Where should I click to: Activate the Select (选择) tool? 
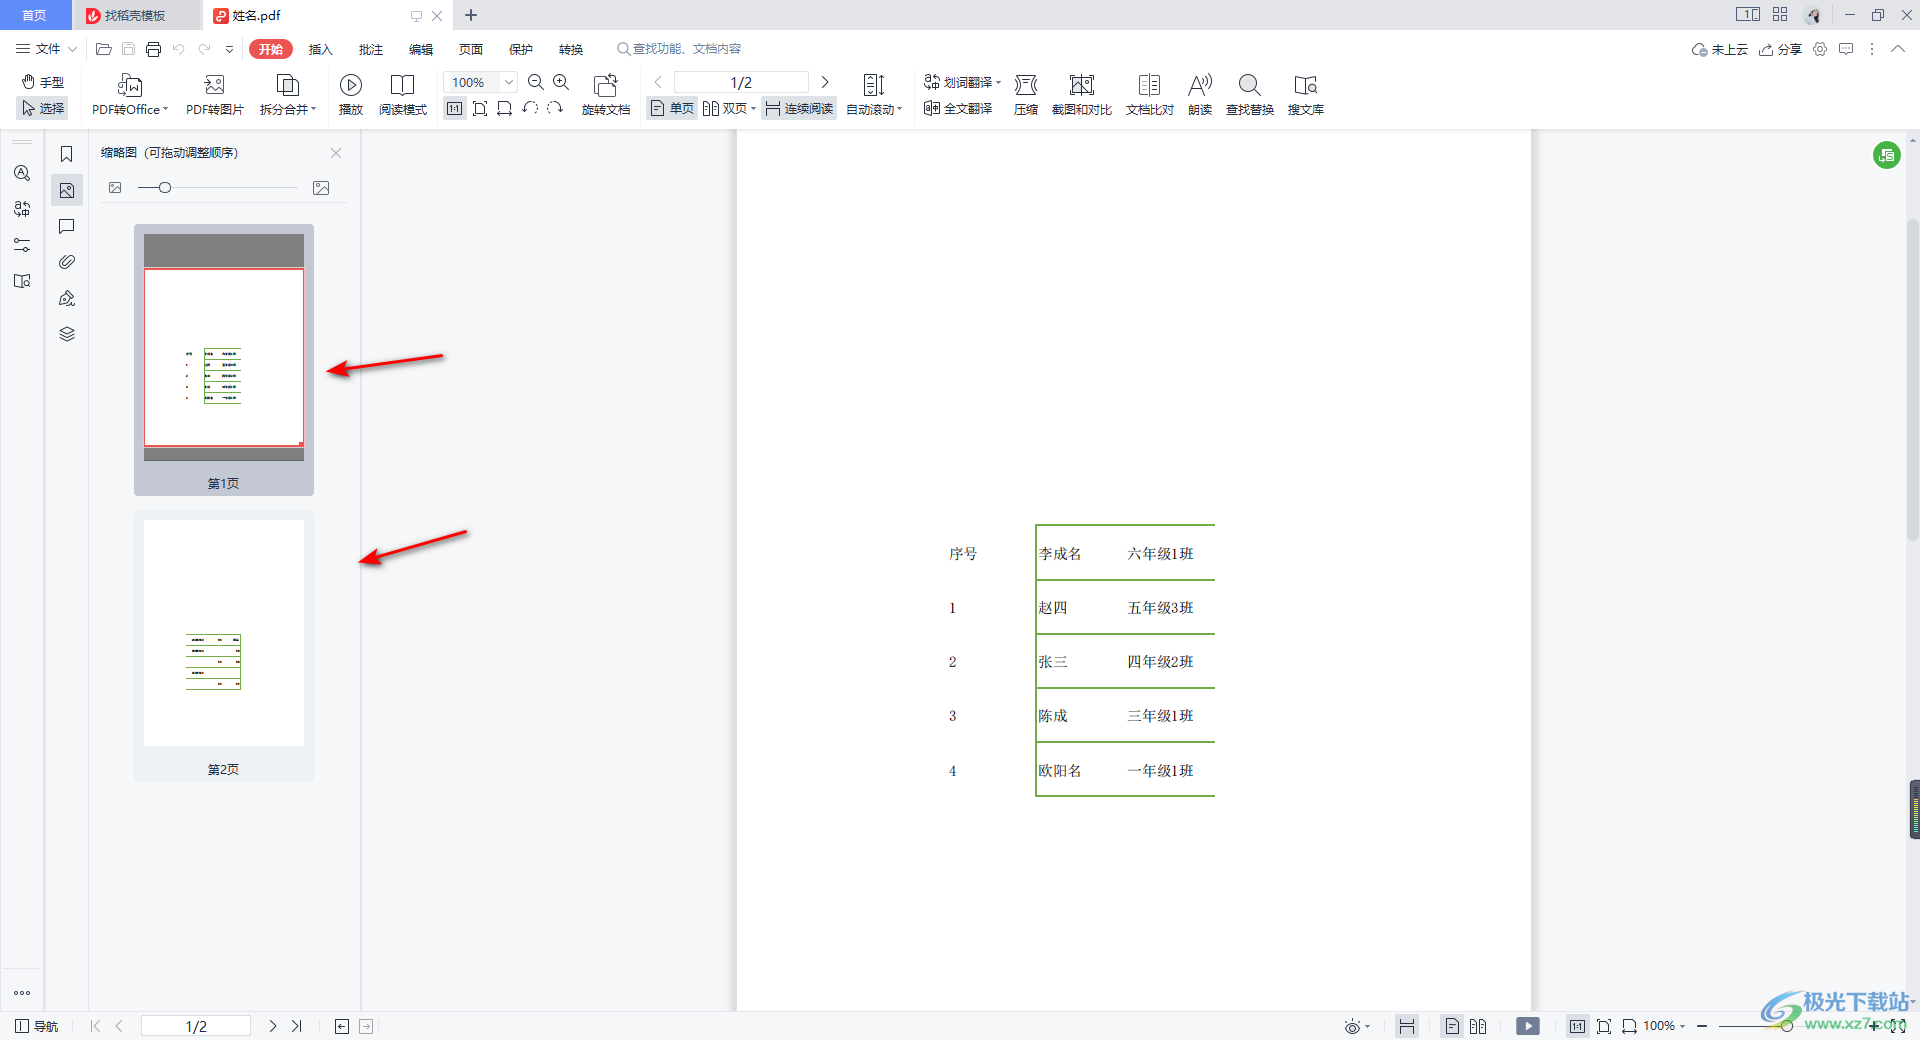pos(43,108)
